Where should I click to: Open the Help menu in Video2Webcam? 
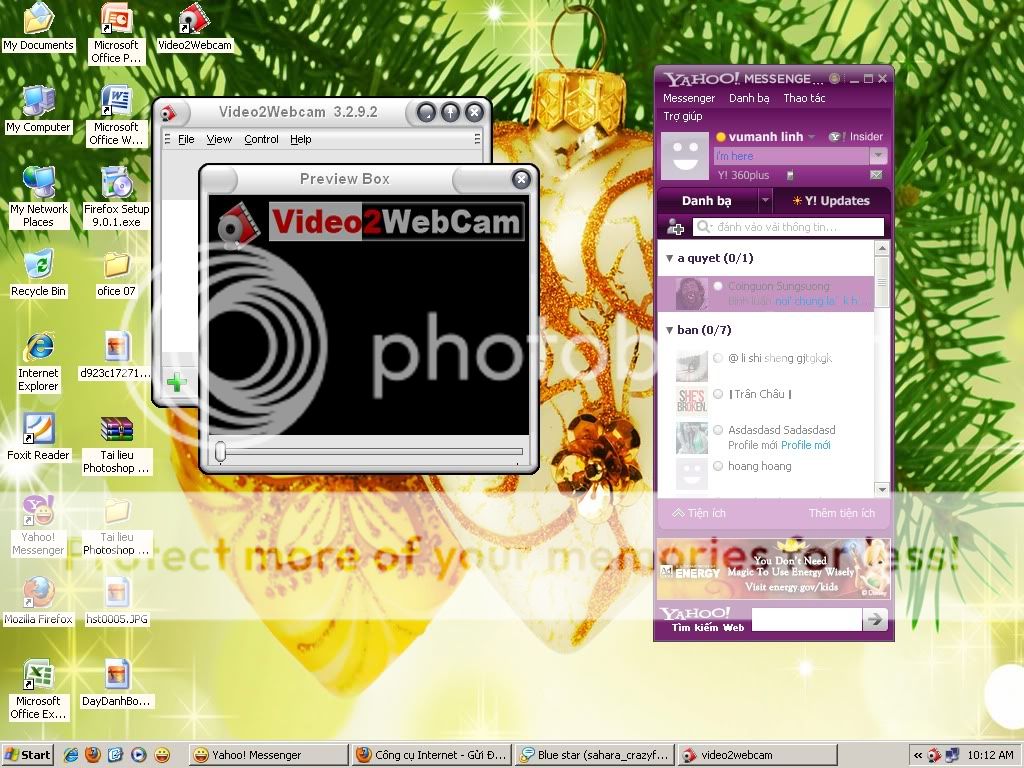[300, 139]
